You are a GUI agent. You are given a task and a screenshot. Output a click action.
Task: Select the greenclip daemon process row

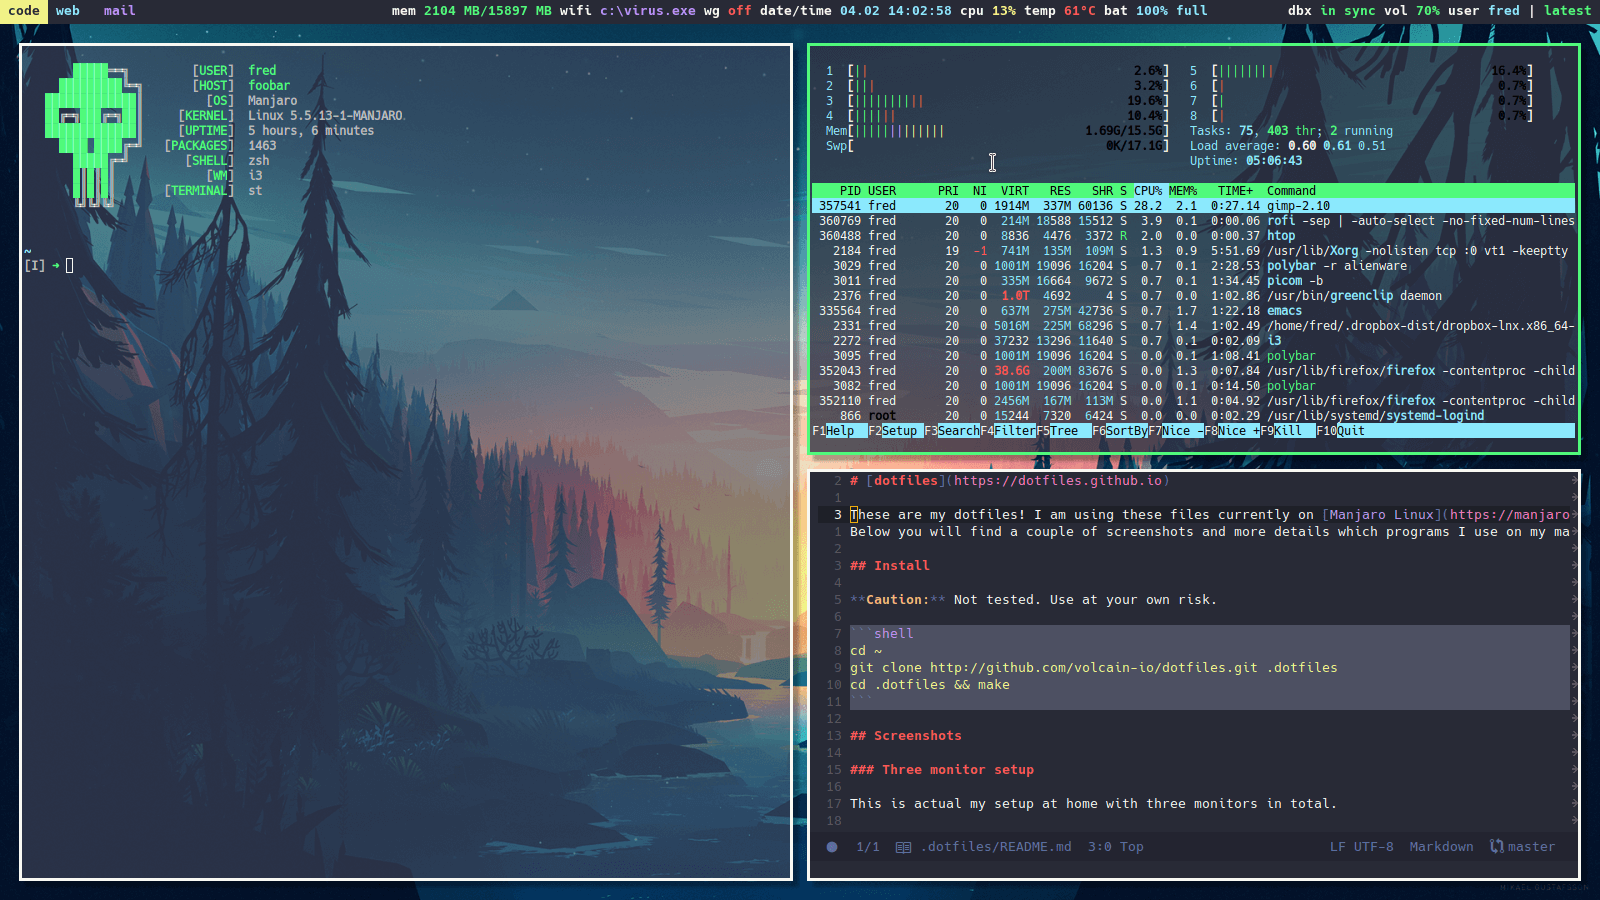pyautogui.click(x=1193, y=296)
